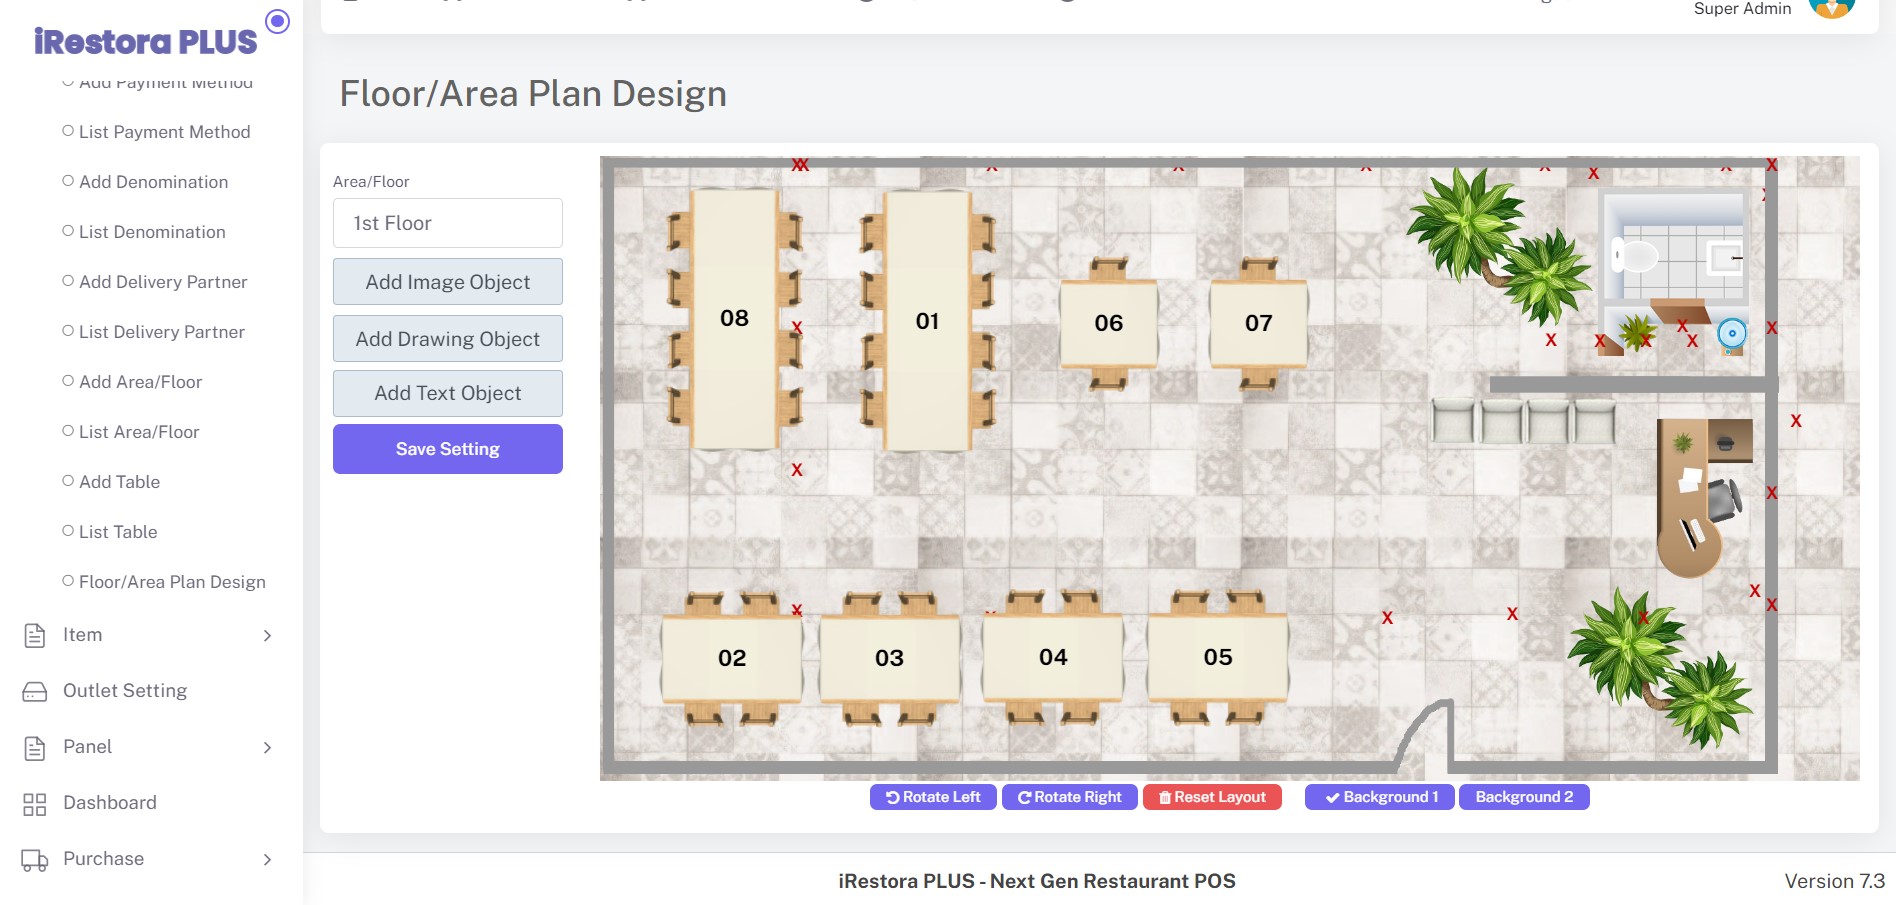Screen dimensions: 1896x905
Task: Expand the Purchase menu chevron
Action: point(267,860)
